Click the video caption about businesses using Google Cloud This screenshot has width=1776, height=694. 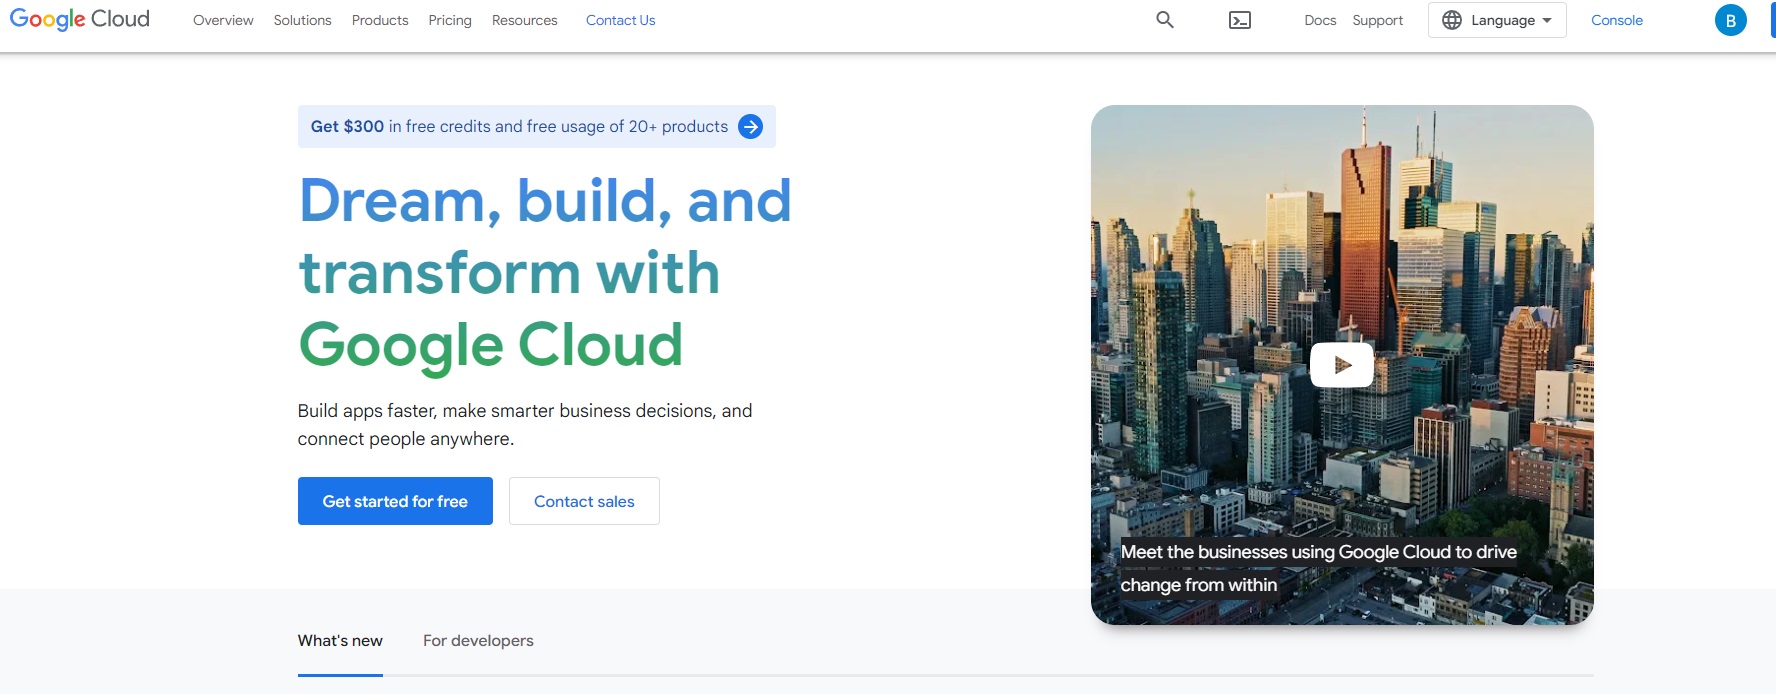coord(1318,568)
